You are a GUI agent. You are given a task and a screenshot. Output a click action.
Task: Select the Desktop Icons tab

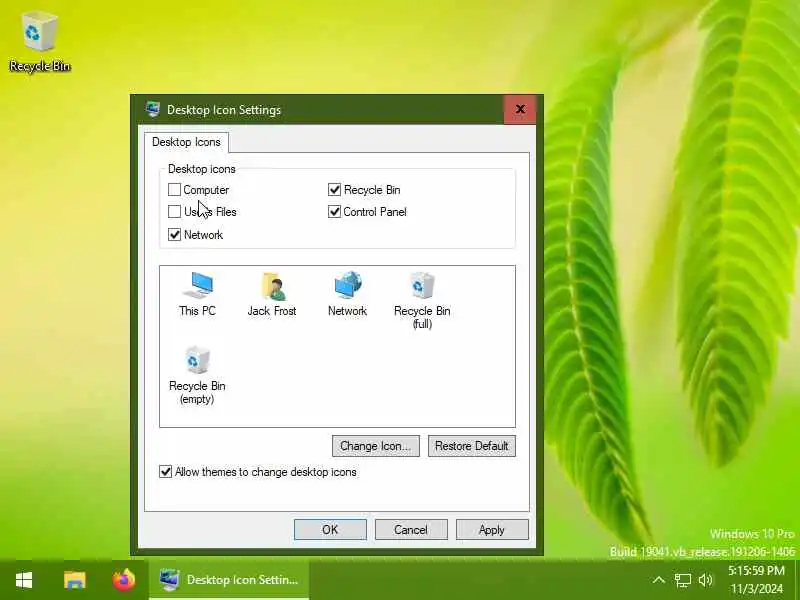(x=186, y=142)
